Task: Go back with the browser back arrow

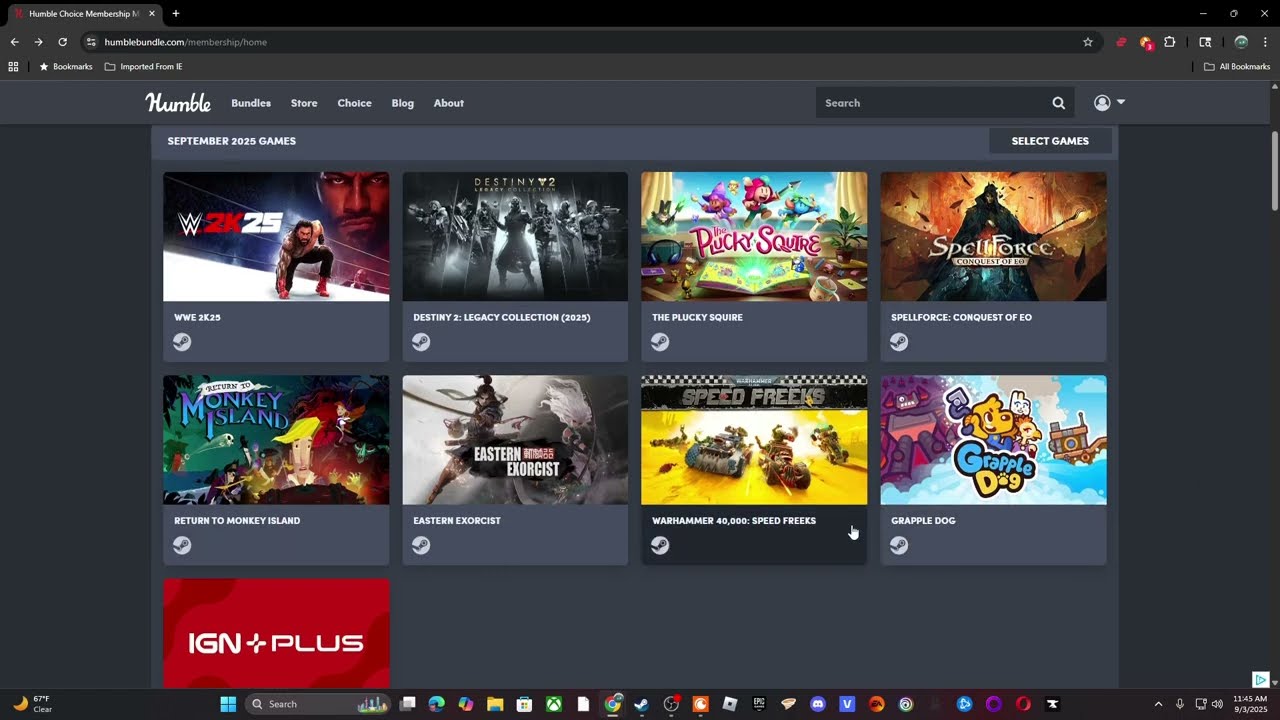Action: 14,42
